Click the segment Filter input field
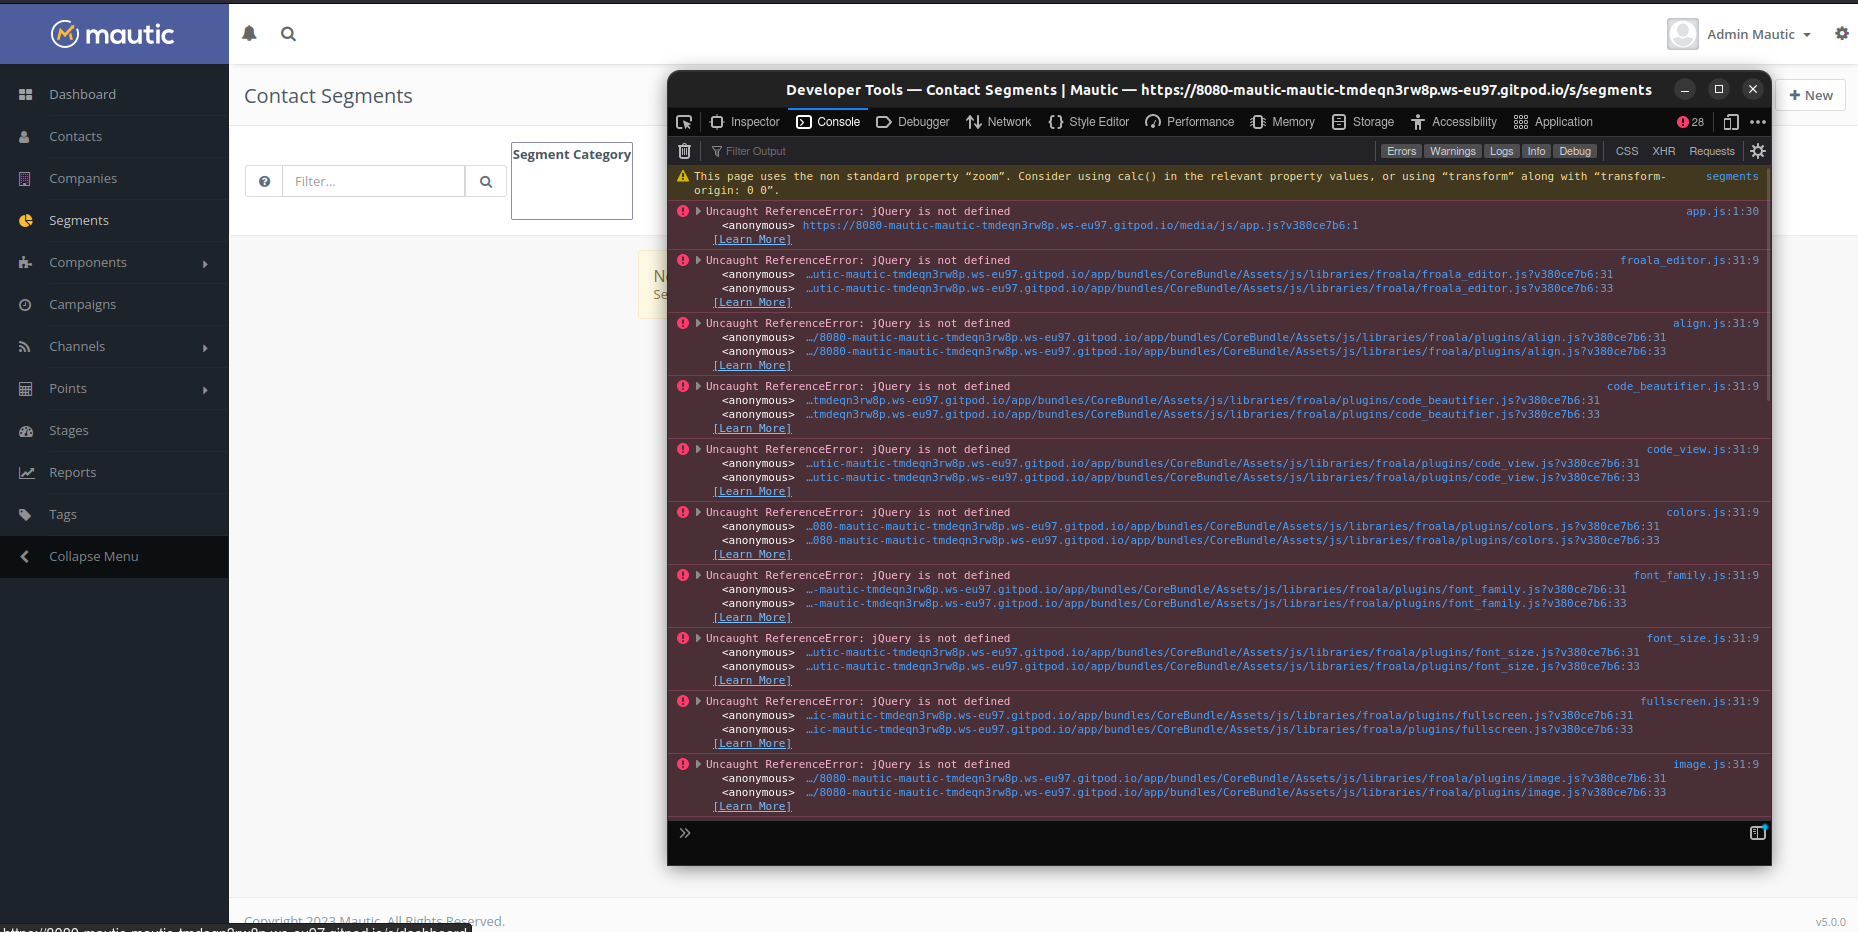This screenshot has height=932, width=1858. 374,181
